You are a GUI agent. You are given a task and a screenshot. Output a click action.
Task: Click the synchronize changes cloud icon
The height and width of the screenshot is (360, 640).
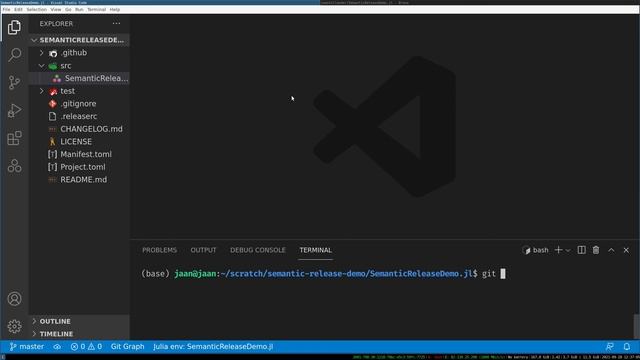coord(57,347)
